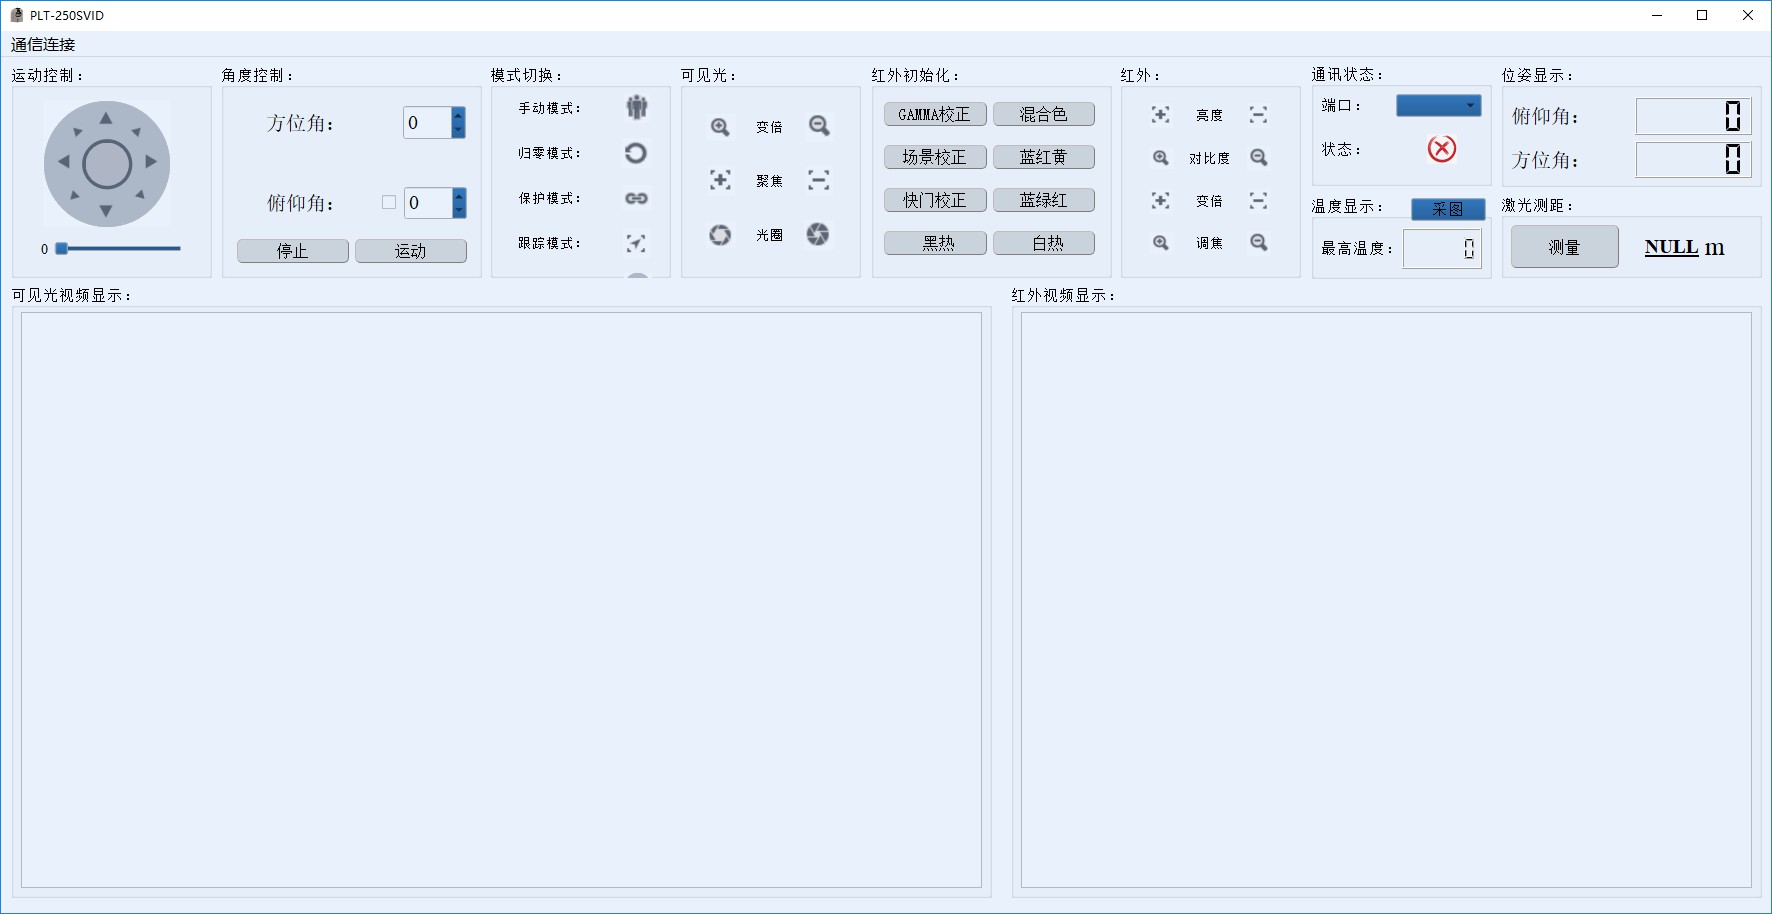Open the 通信连接 menu
Screen dimensions: 1772x914
(x=43, y=44)
